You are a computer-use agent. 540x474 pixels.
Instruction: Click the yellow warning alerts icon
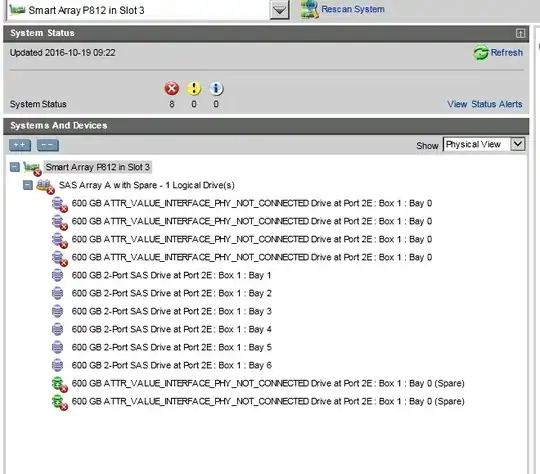click(194, 89)
